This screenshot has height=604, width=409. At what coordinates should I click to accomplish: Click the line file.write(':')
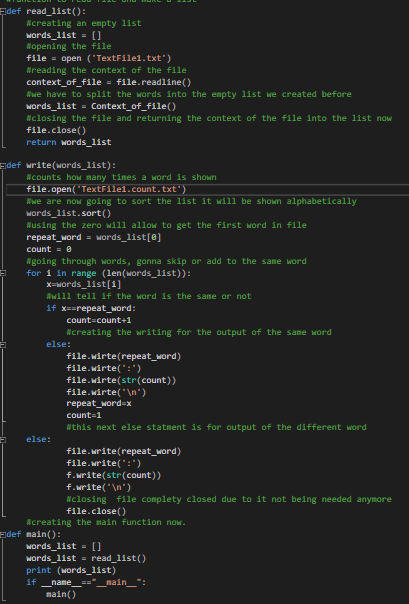tap(104, 463)
